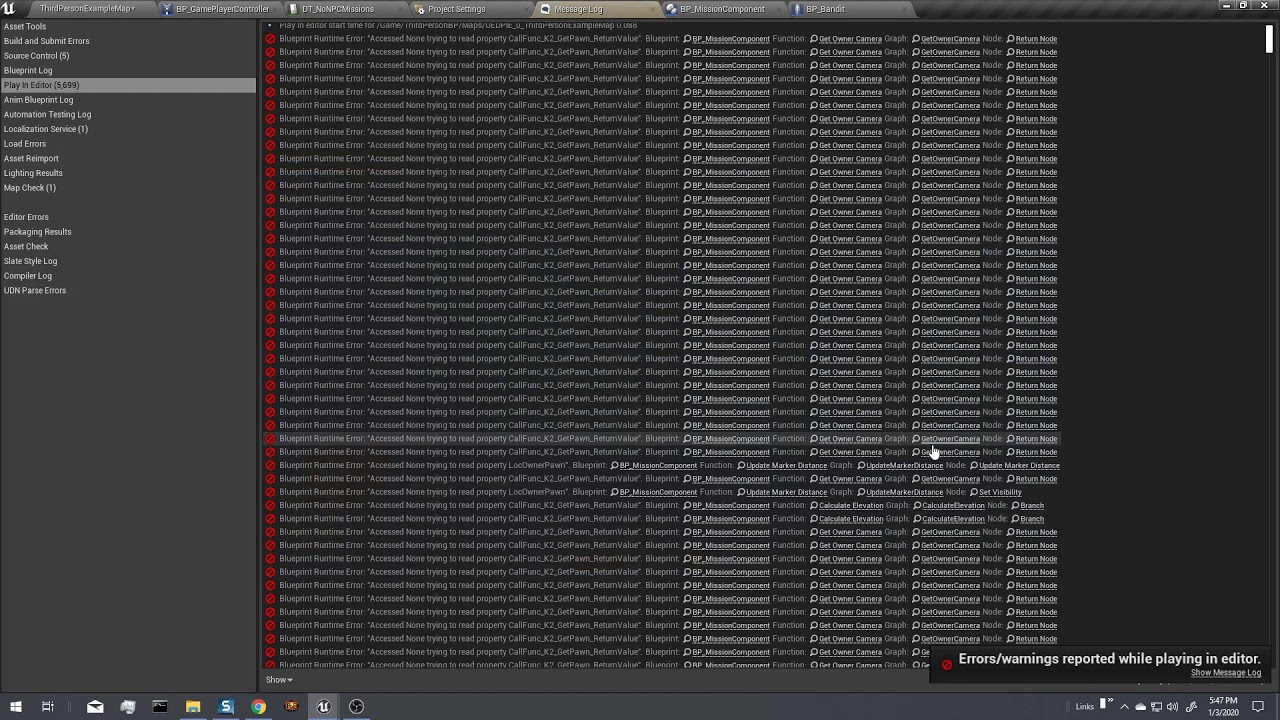Launch Google Chrome from the taskbar

tap(259, 707)
